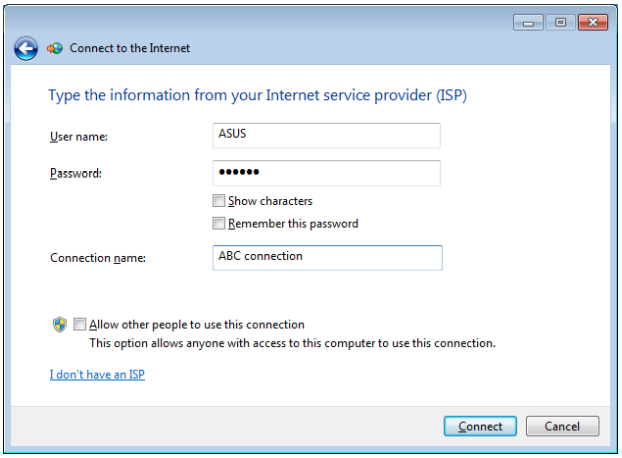
Task: Click the User name label
Action: coord(79,137)
